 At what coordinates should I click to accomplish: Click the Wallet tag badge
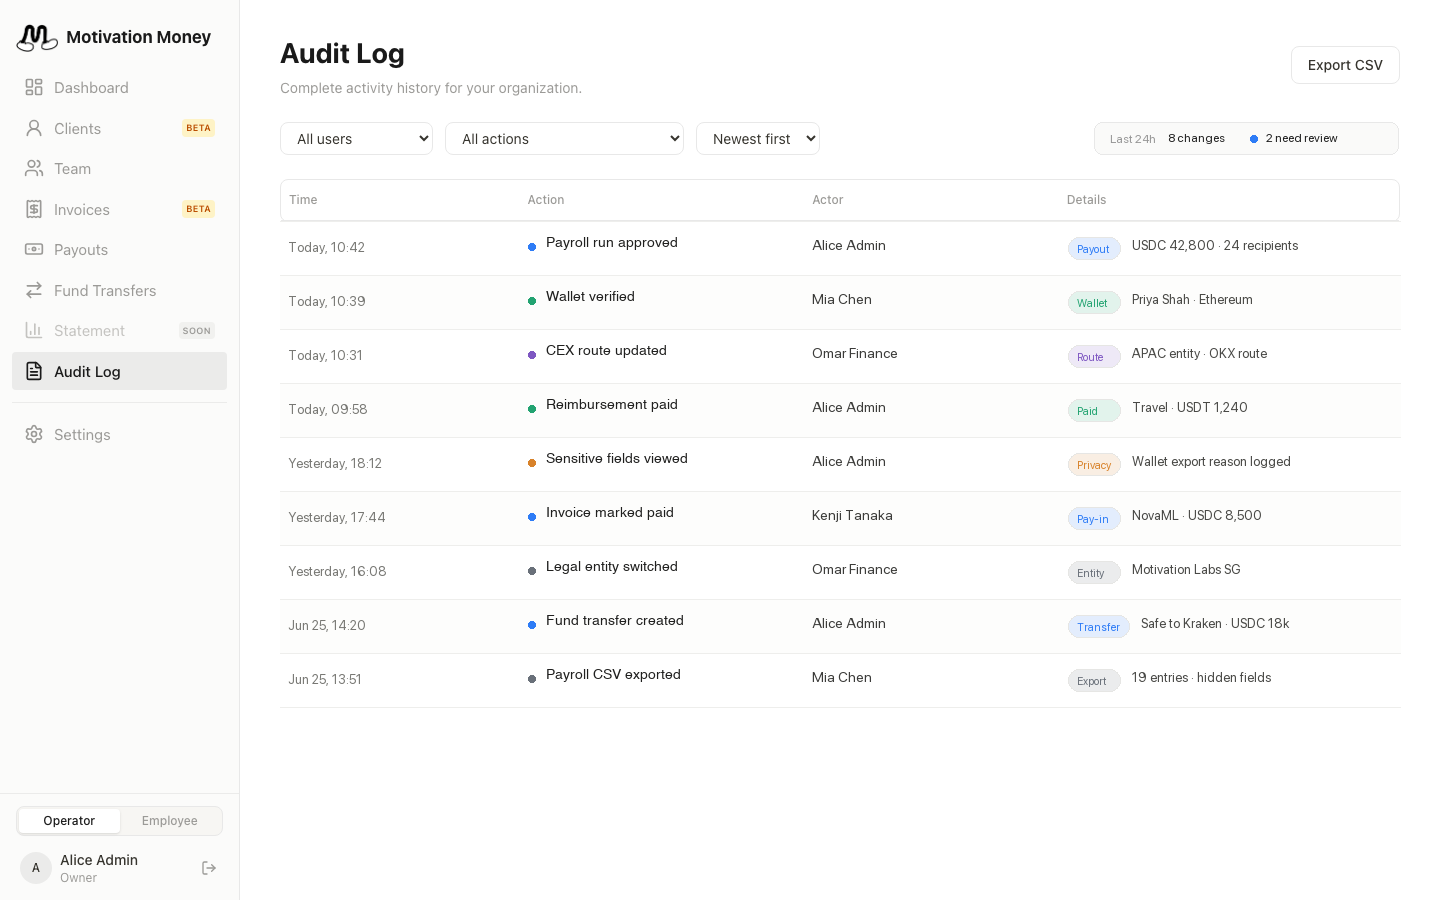1093,303
